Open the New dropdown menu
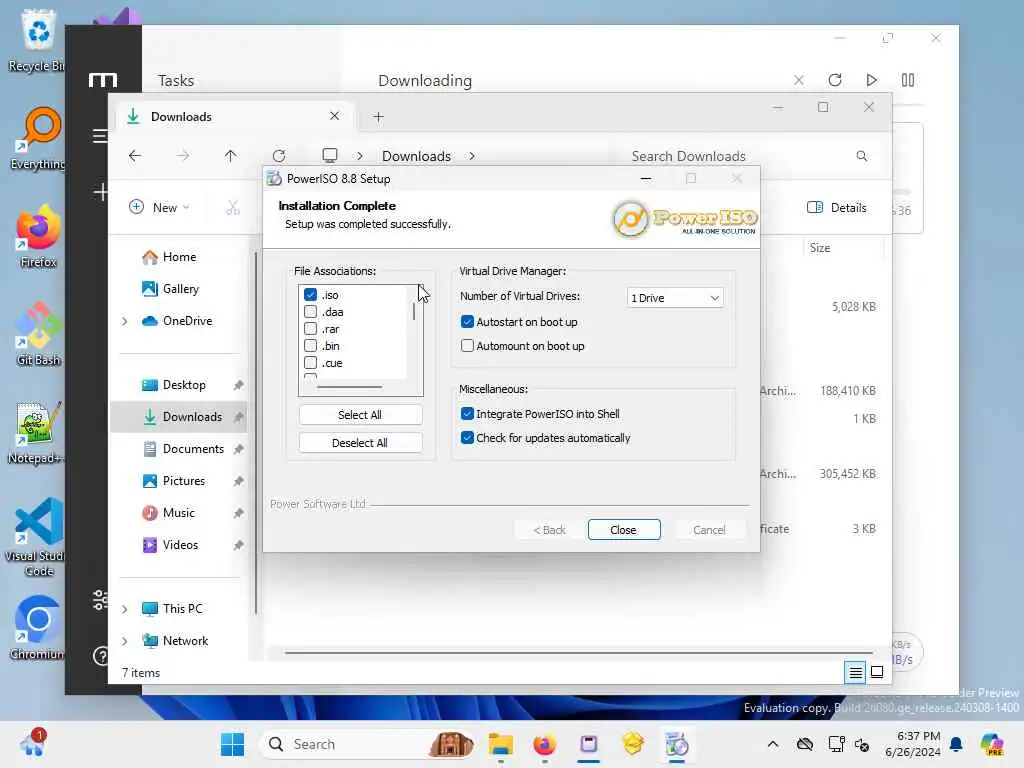1024x768 pixels. coord(160,208)
